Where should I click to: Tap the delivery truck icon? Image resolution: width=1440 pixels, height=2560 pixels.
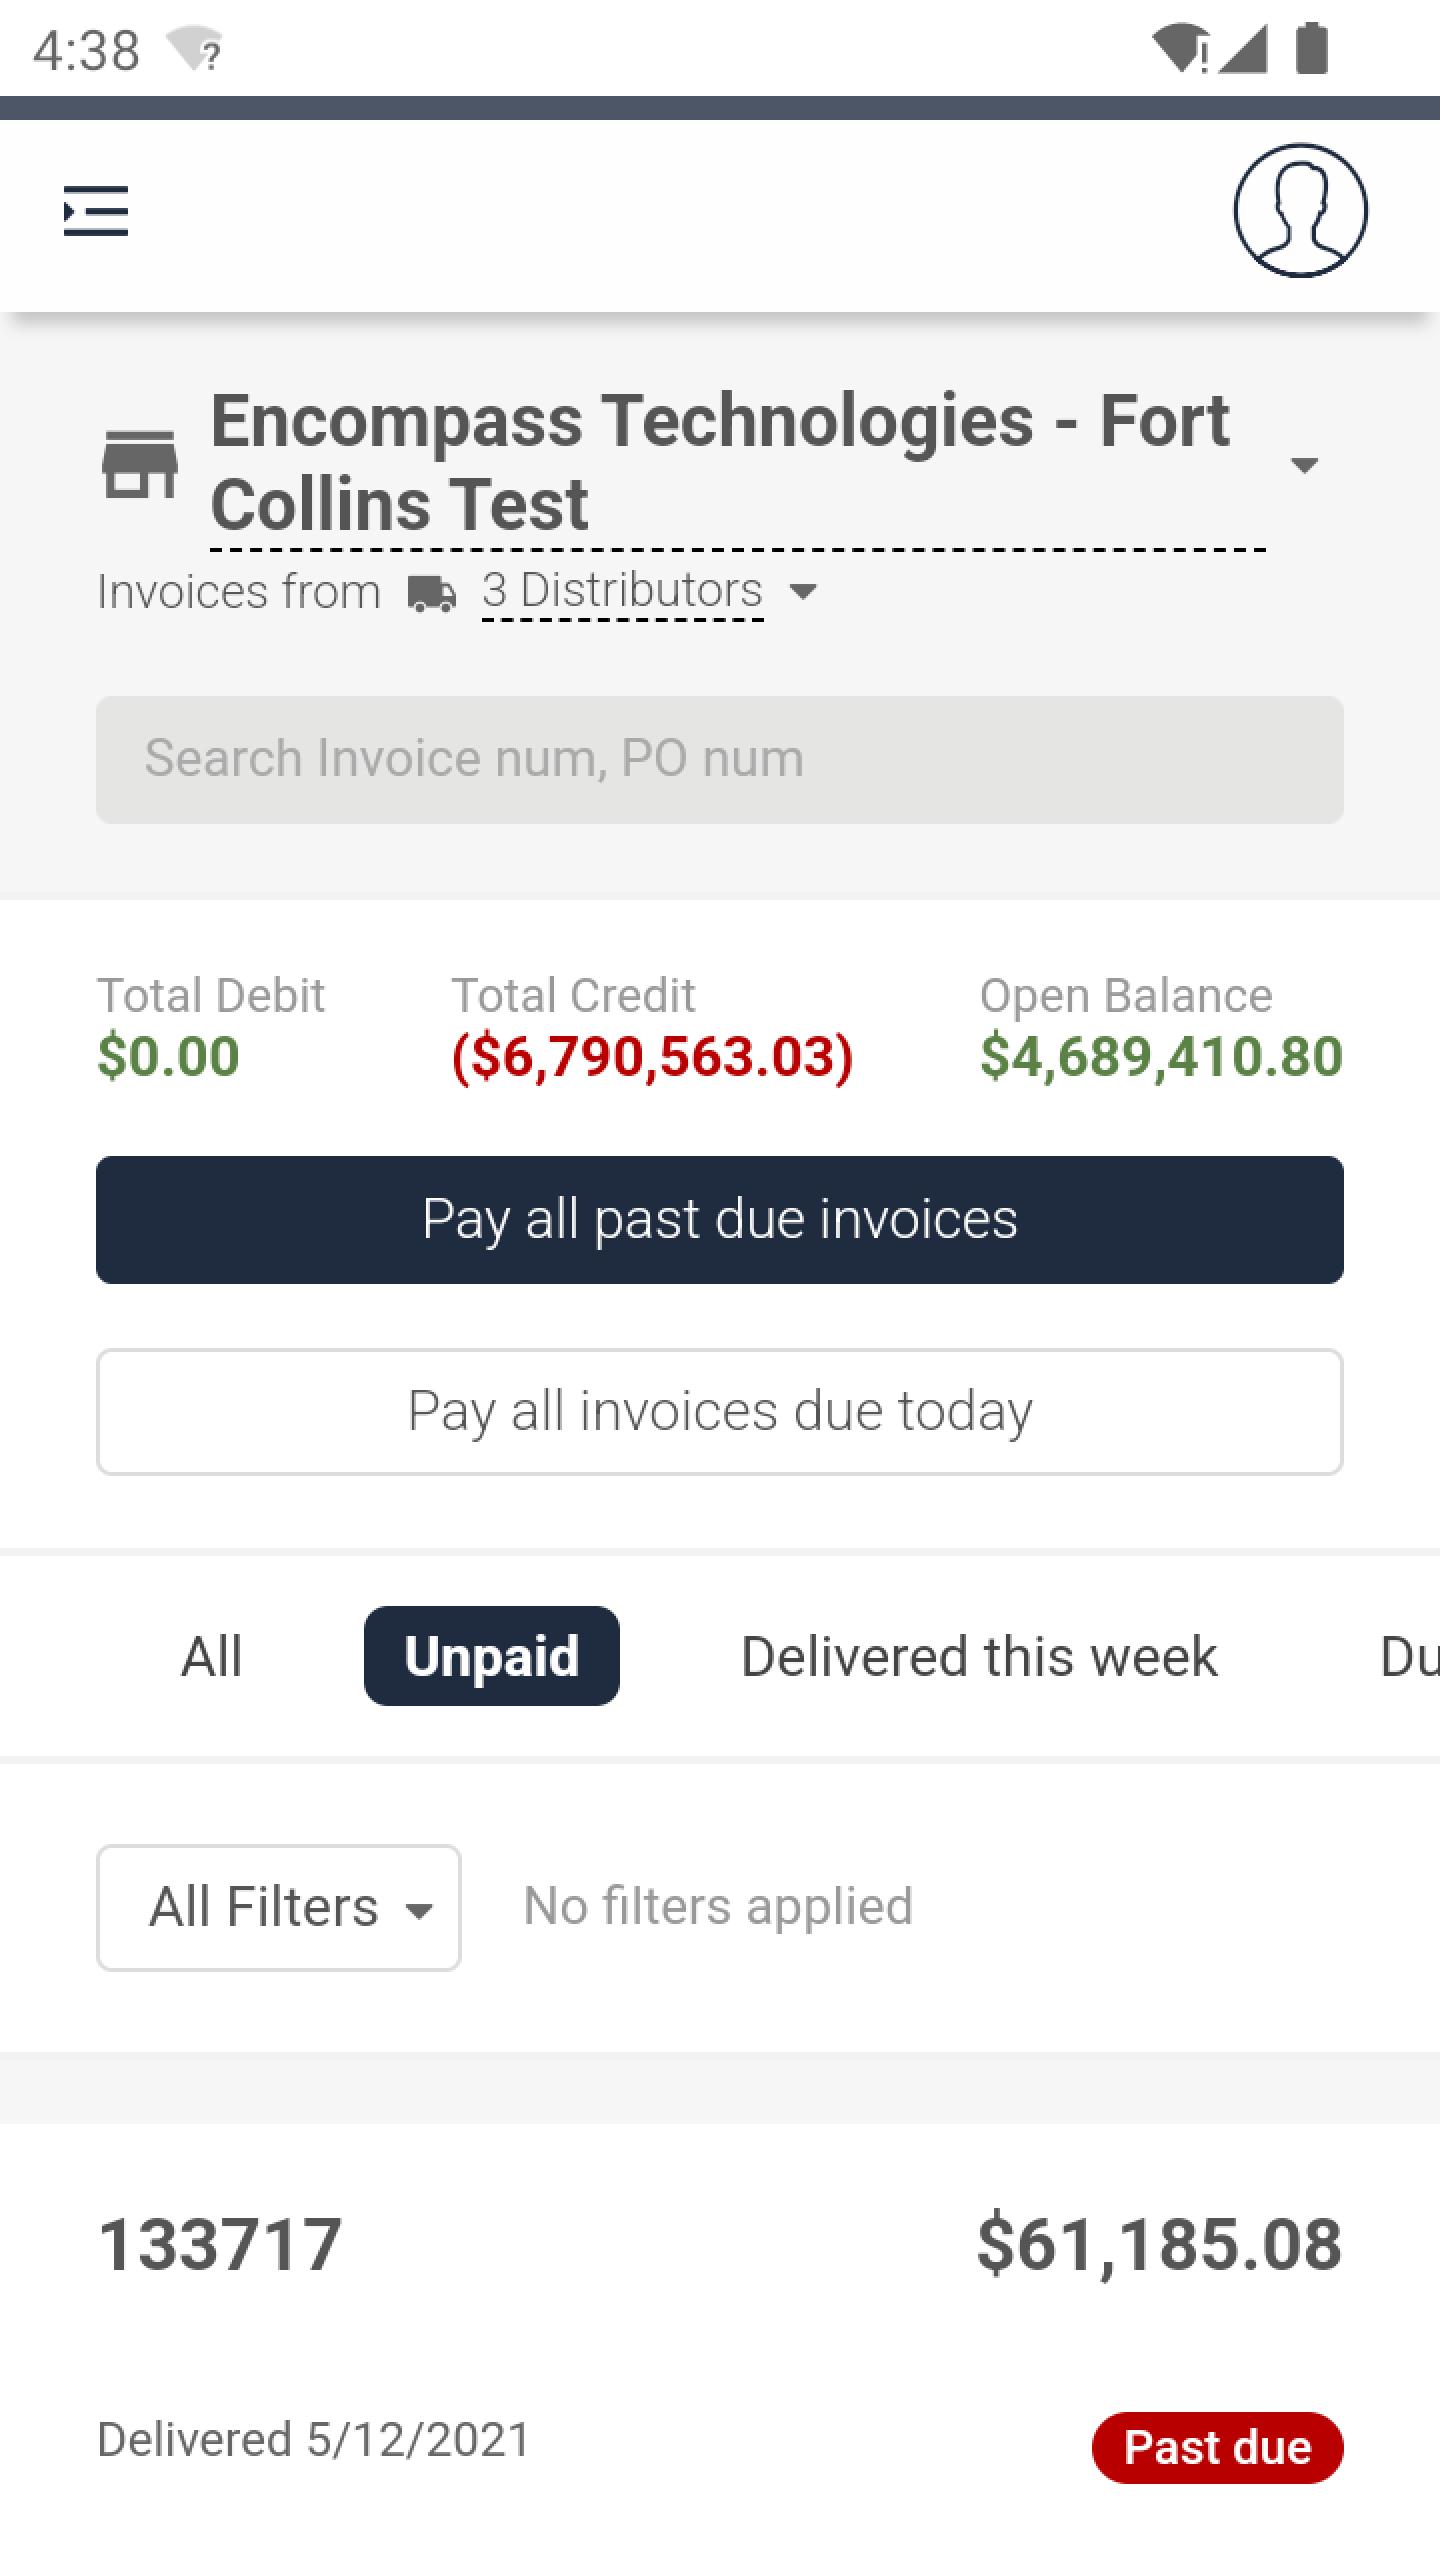[432, 593]
